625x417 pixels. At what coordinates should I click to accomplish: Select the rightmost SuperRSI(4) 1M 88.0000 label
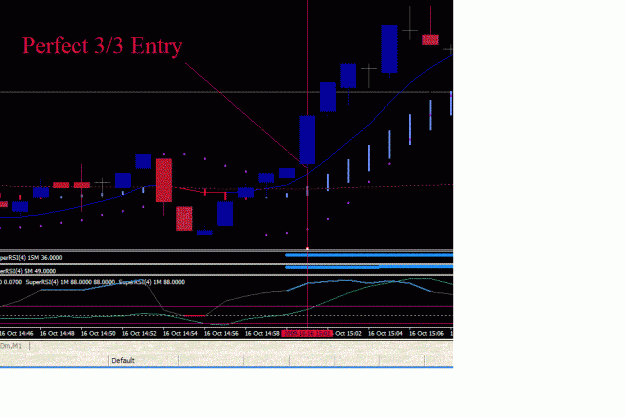[x=152, y=282]
